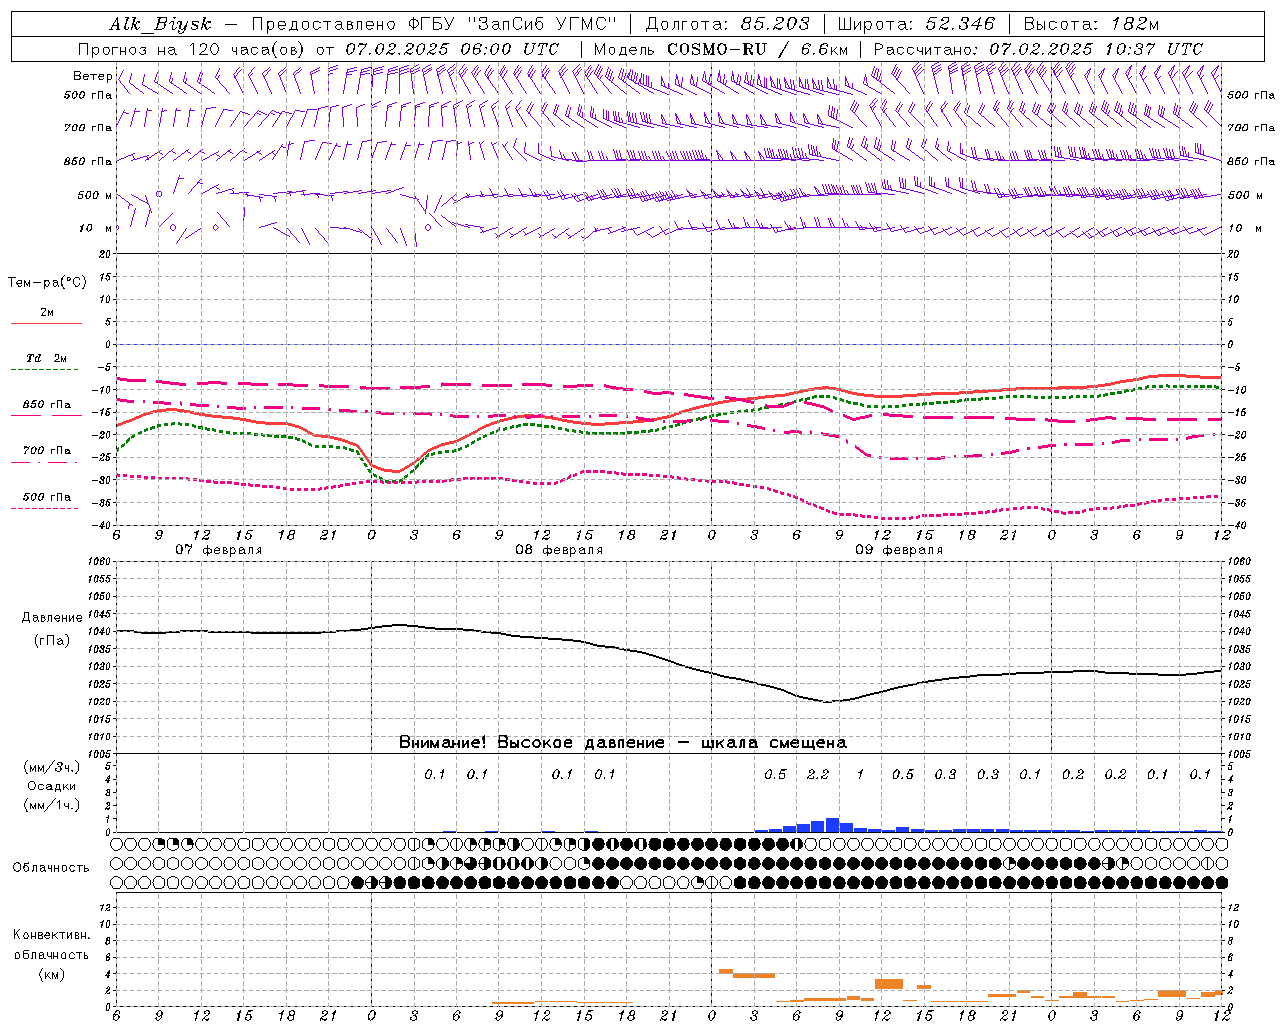Viewport: 1280px width, 1024px height.
Task: Click the Осадки precipitation label
Action: [52, 786]
